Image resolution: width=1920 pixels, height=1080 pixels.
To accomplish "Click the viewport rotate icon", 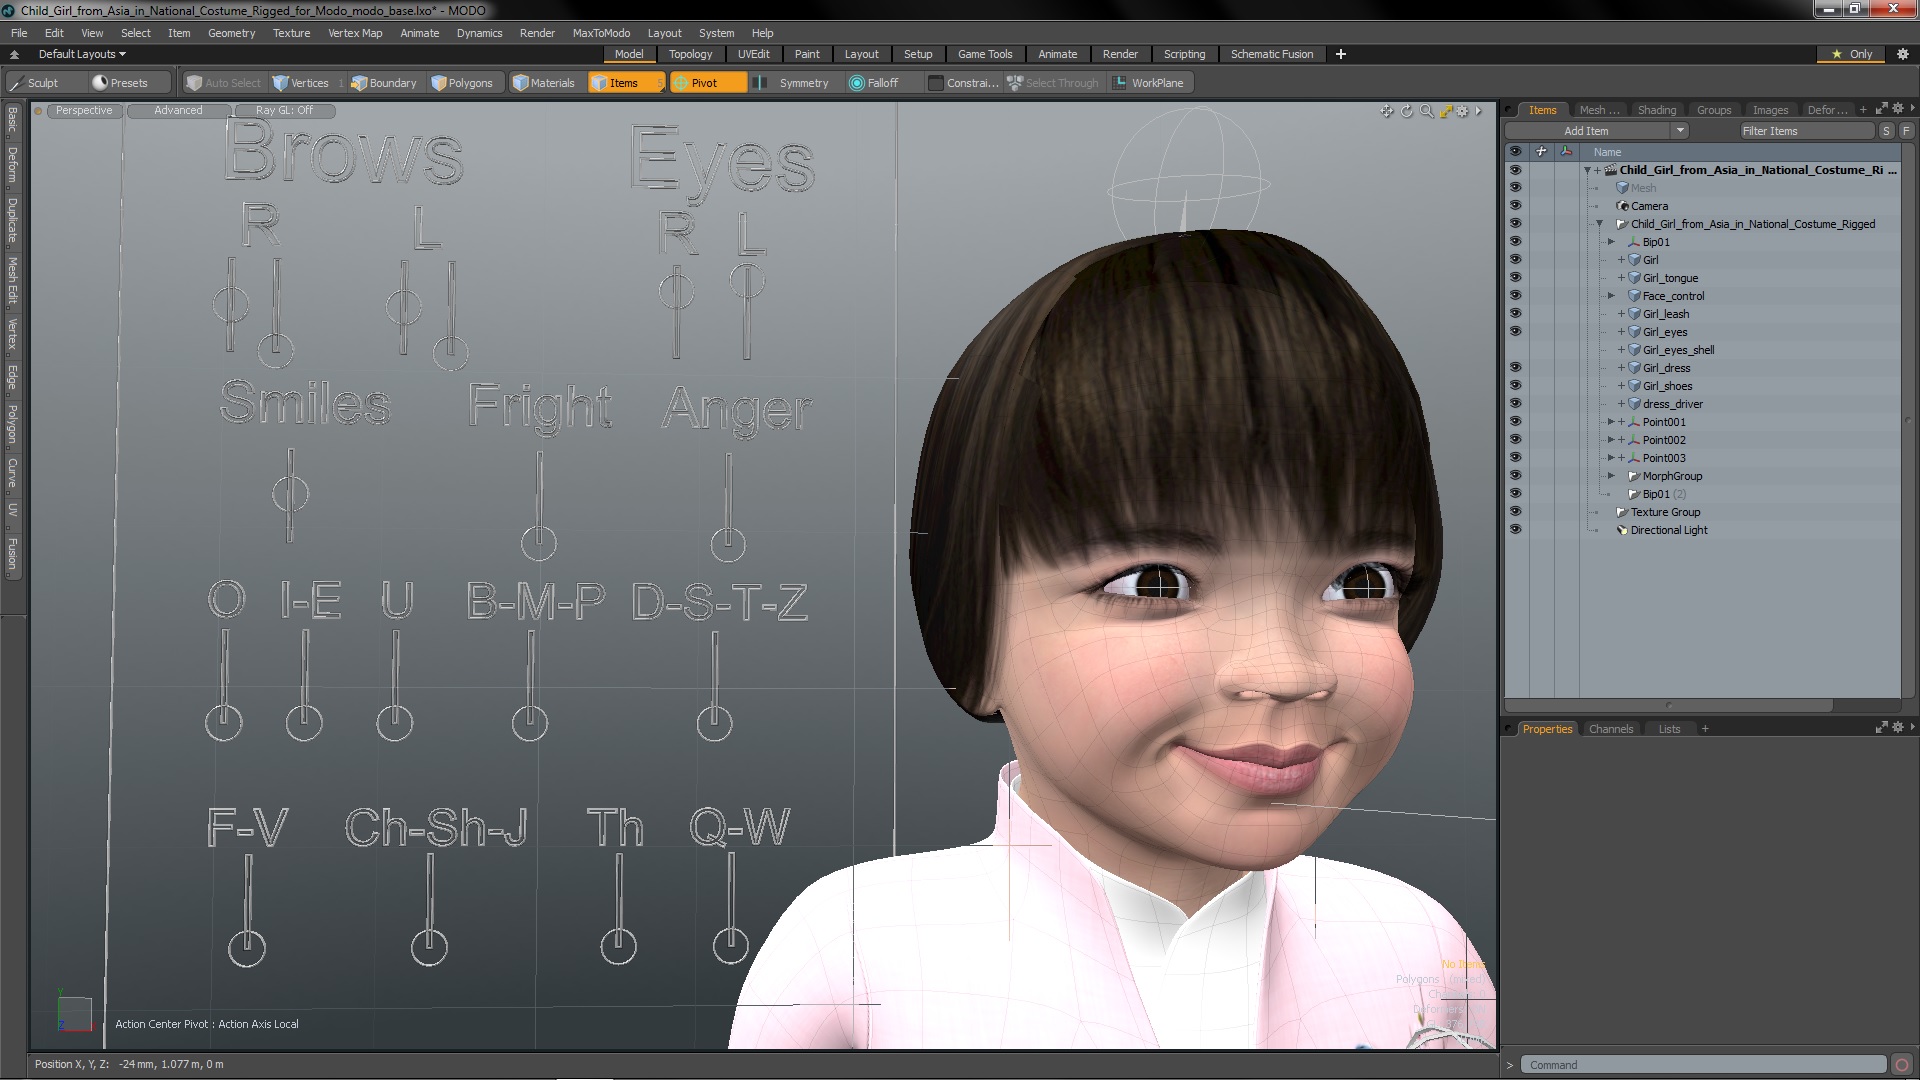I will pos(1407,111).
